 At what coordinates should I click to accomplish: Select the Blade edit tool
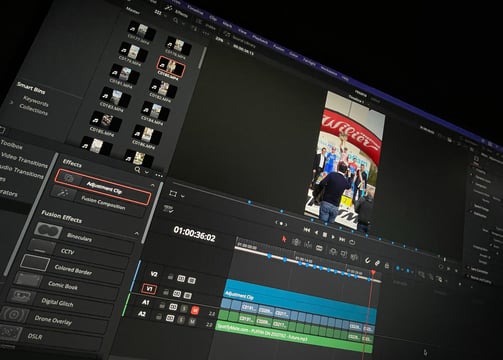pyautogui.click(x=319, y=248)
